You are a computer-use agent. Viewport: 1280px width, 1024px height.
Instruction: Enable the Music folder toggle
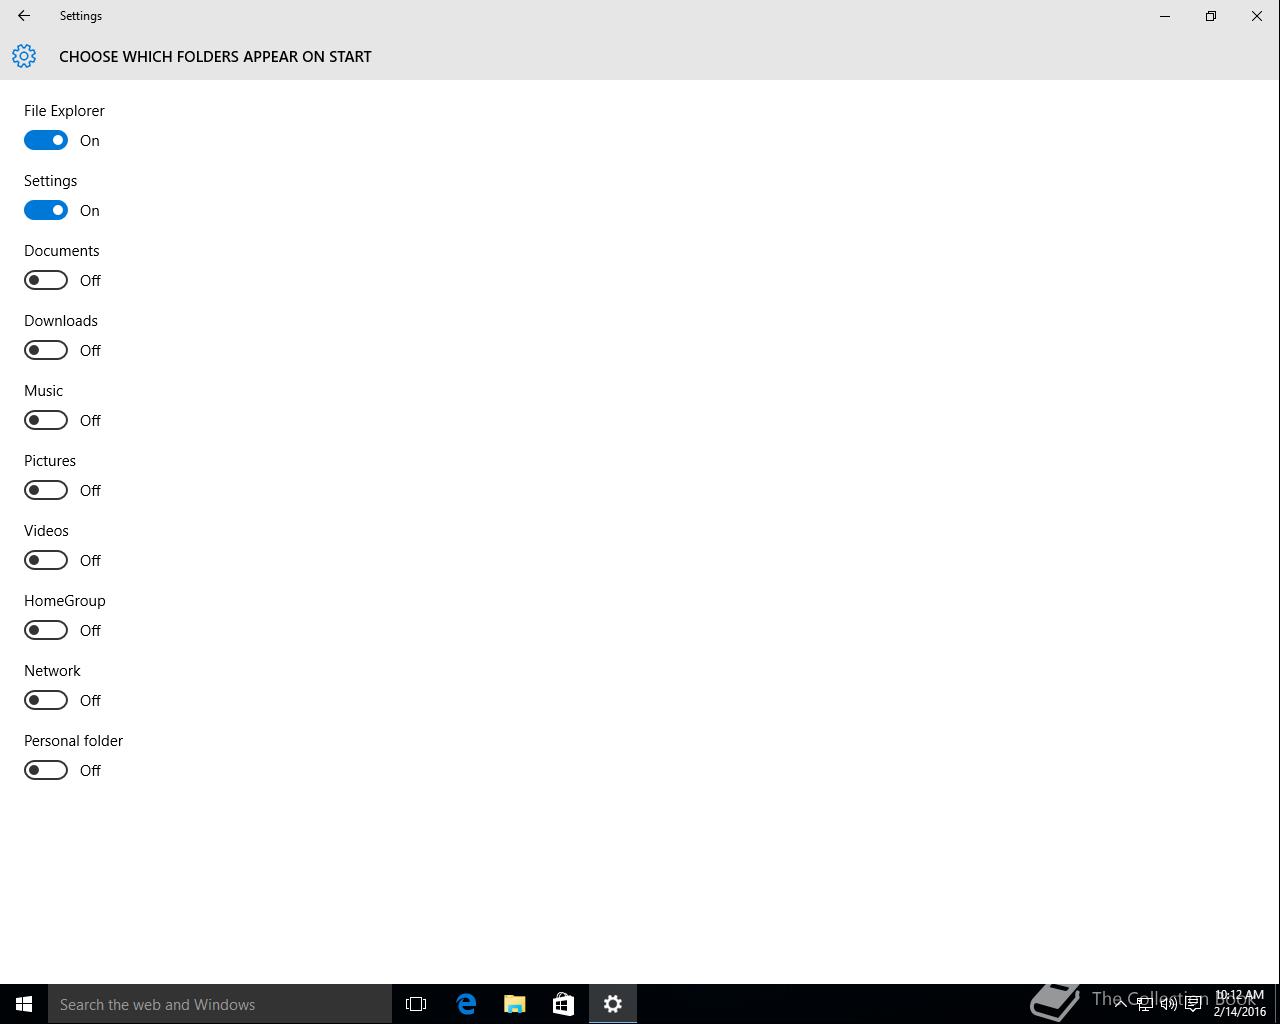point(46,420)
